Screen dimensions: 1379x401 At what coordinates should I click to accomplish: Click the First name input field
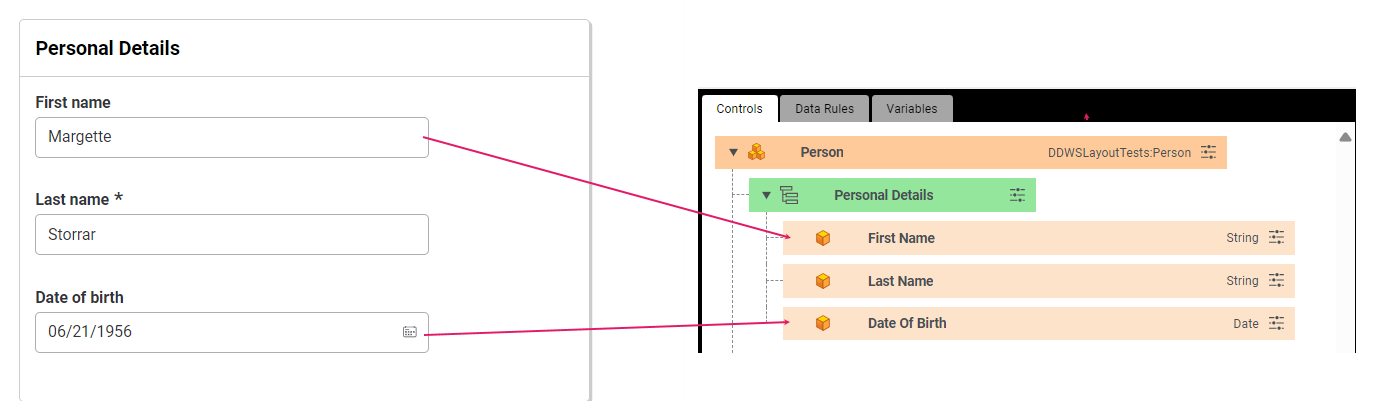232,137
